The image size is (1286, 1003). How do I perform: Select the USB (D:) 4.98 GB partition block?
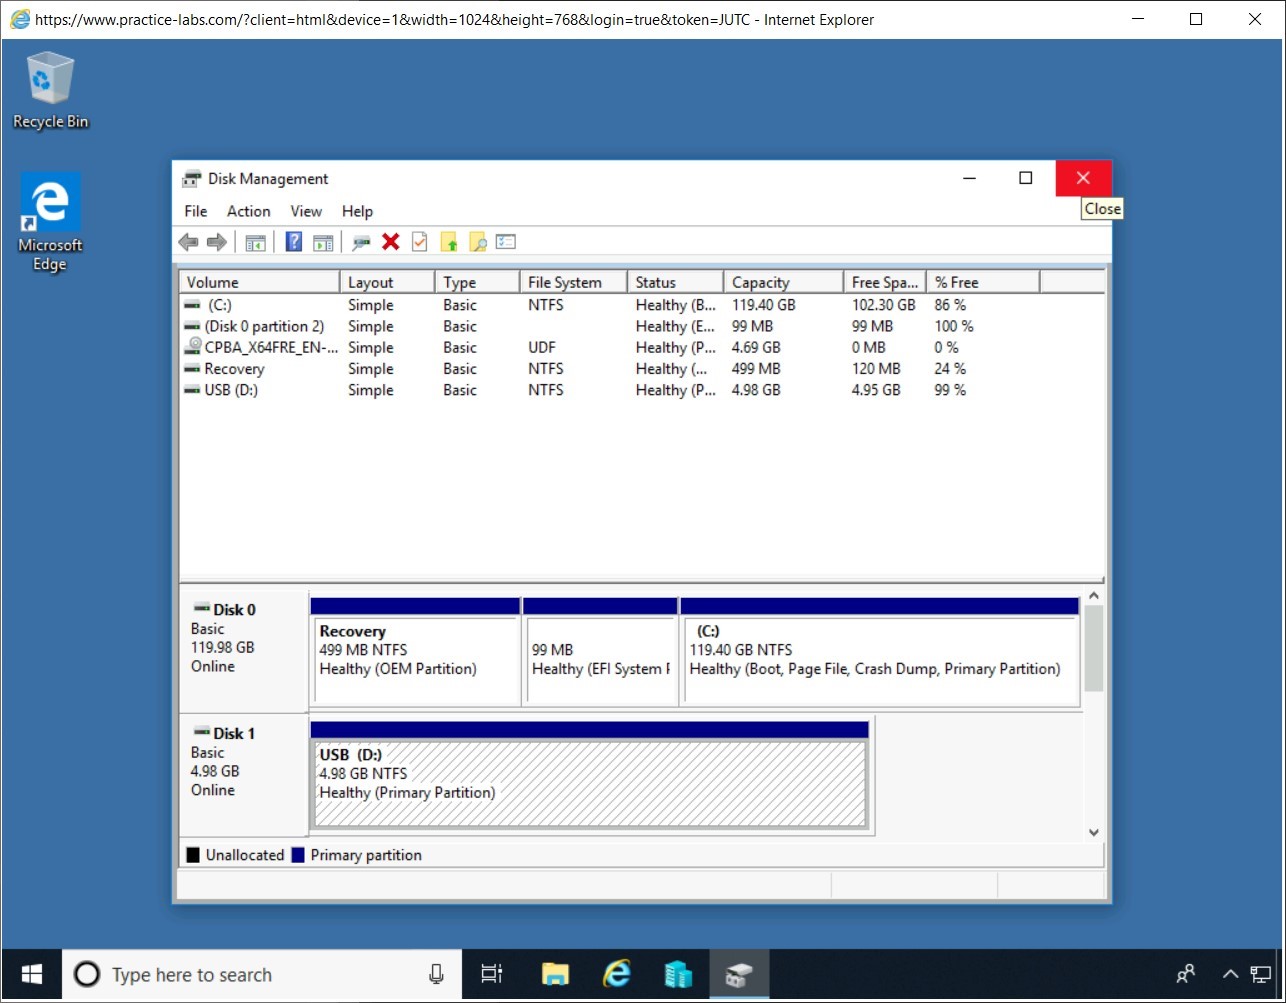coord(590,776)
